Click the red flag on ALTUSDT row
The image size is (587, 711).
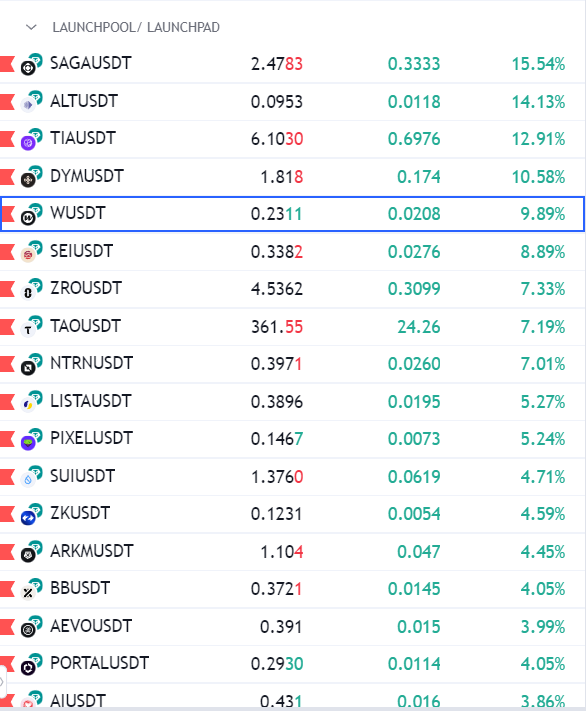(7, 102)
